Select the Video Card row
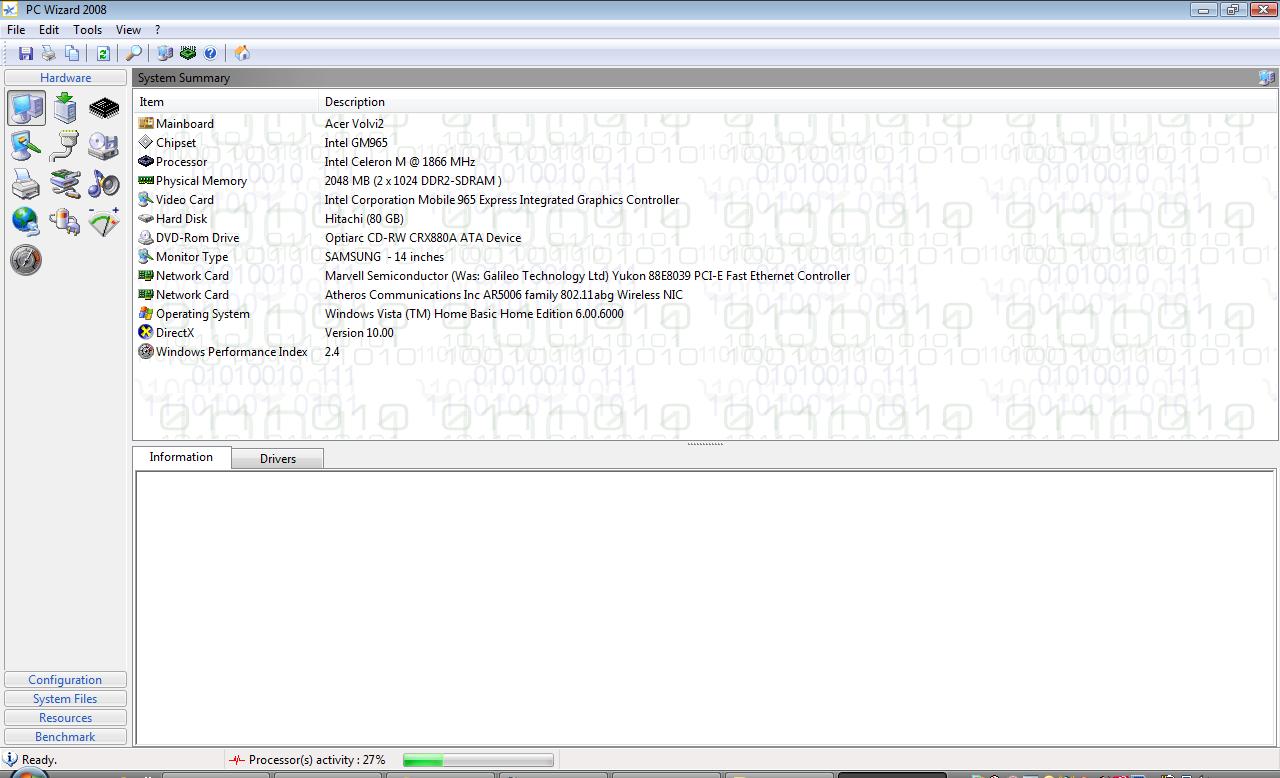Image resolution: width=1280 pixels, height=778 pixels. 705,200
